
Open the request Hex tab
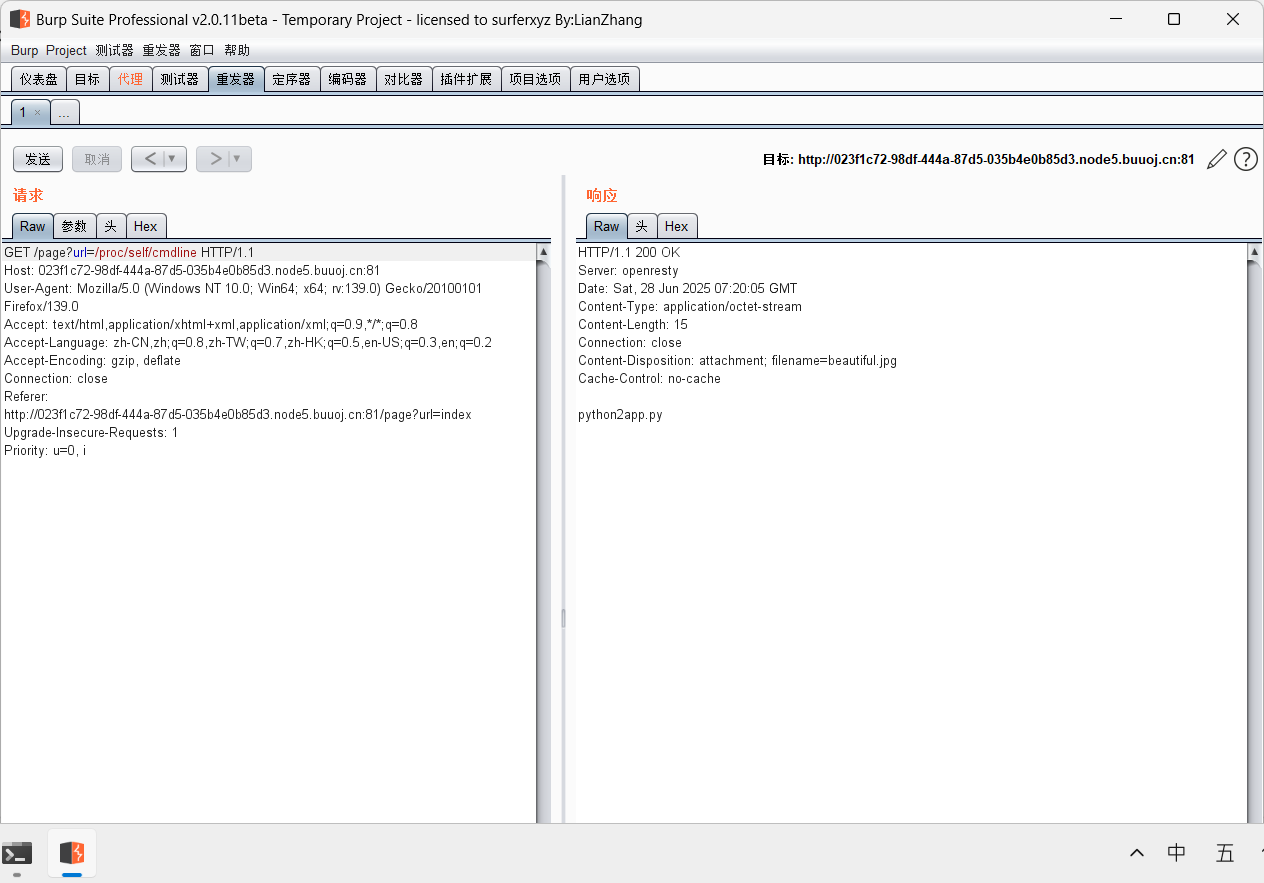pyautogui.click(x=146, y=226)
